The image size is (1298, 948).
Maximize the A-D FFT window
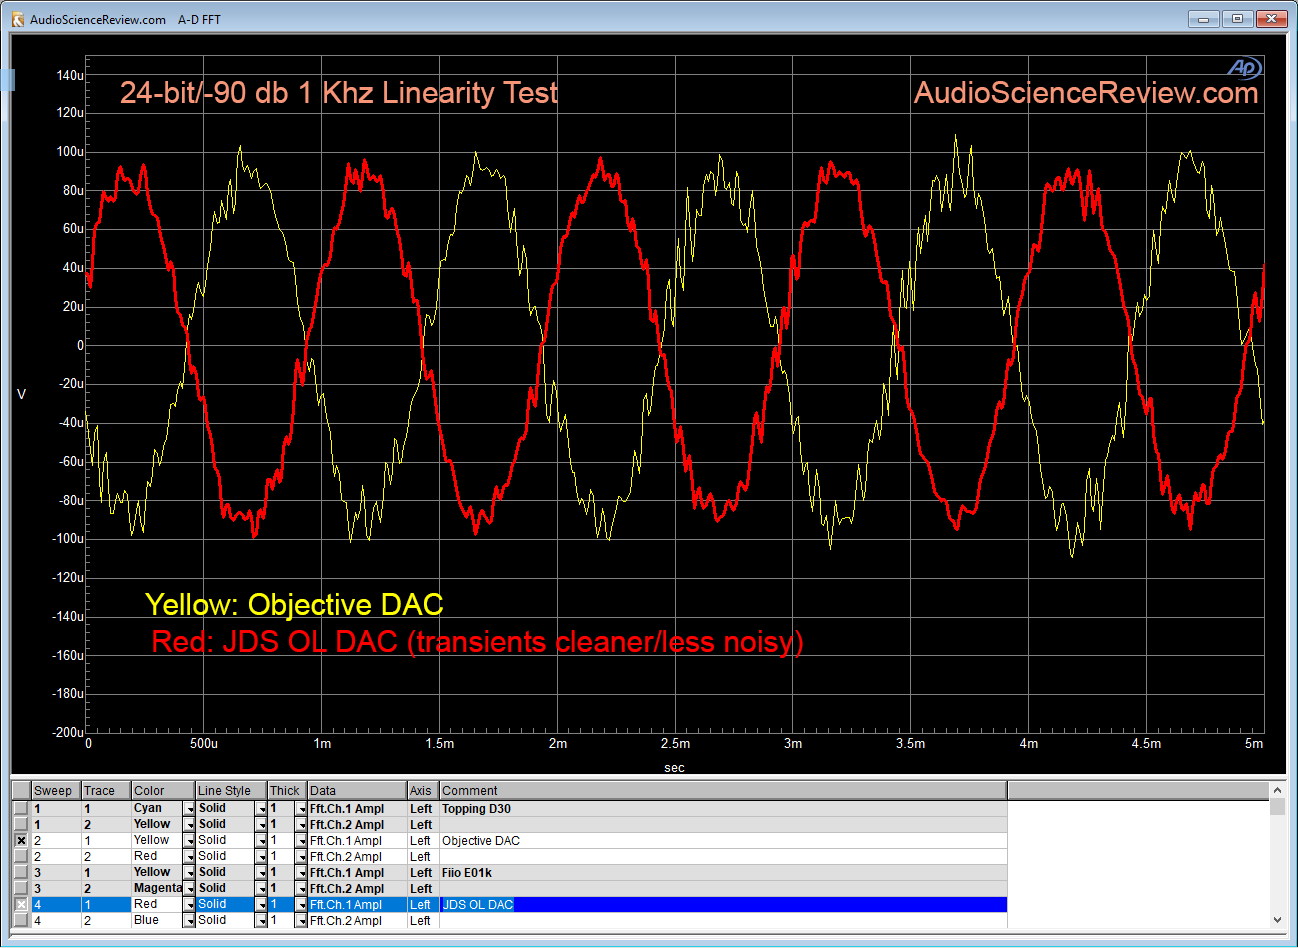pyautogui.click(x=1237, y=19)
